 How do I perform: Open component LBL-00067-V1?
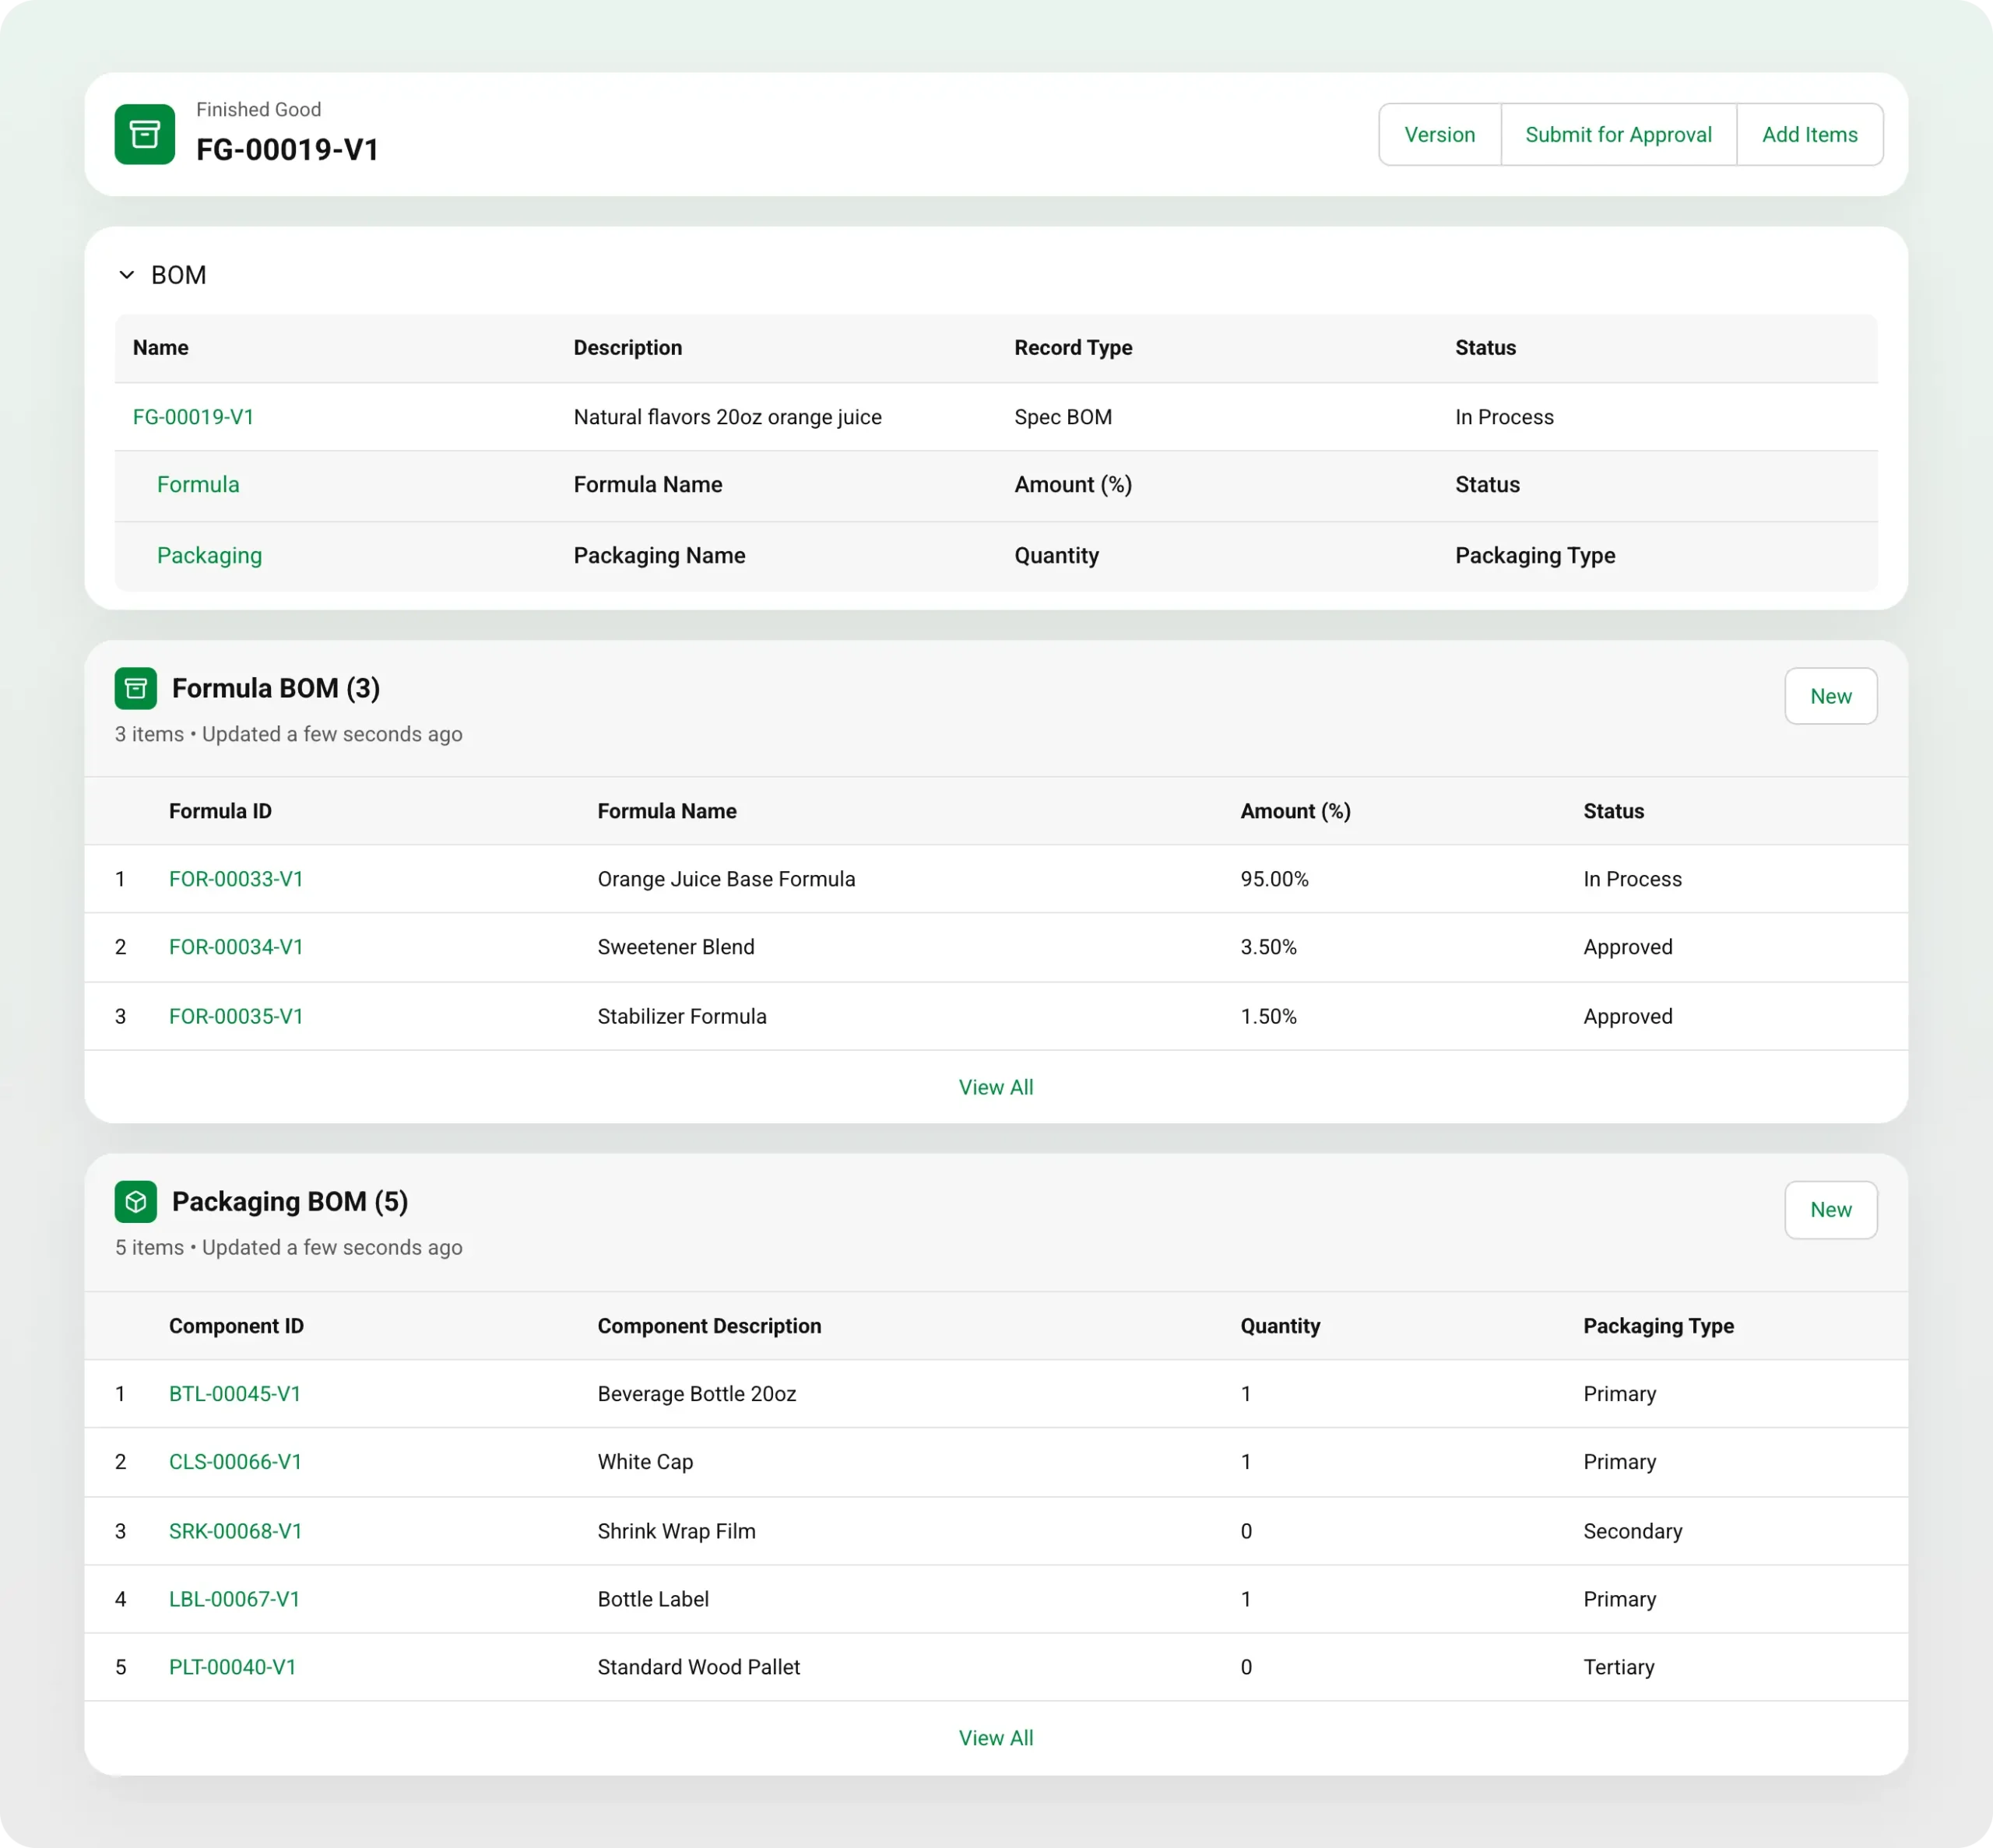click(x=234, y=1599)
